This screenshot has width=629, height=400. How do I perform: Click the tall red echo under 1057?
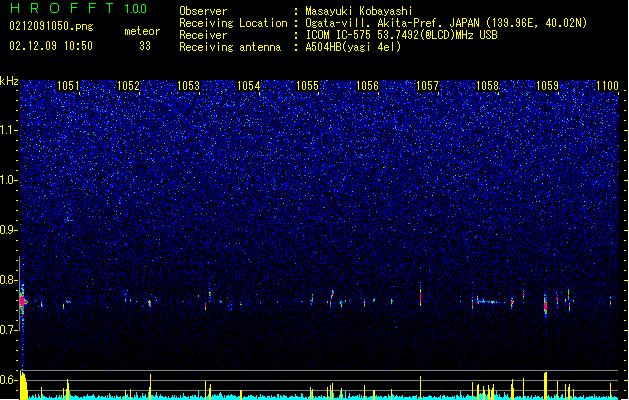pos(420,296)
